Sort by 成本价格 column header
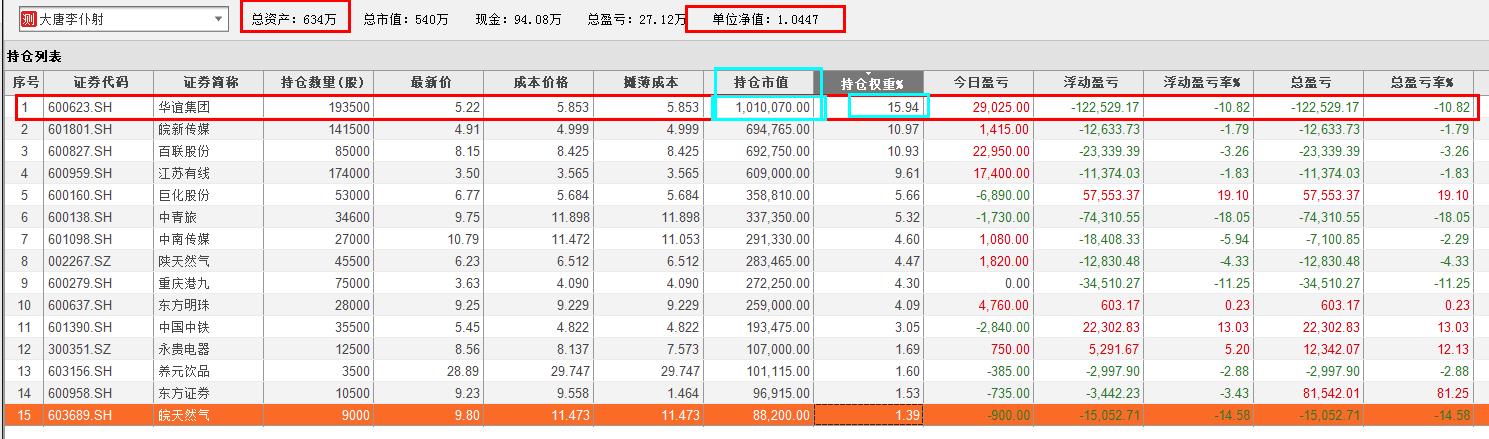The width and height of the screenshot is (1489, 439). coord(539,82)
